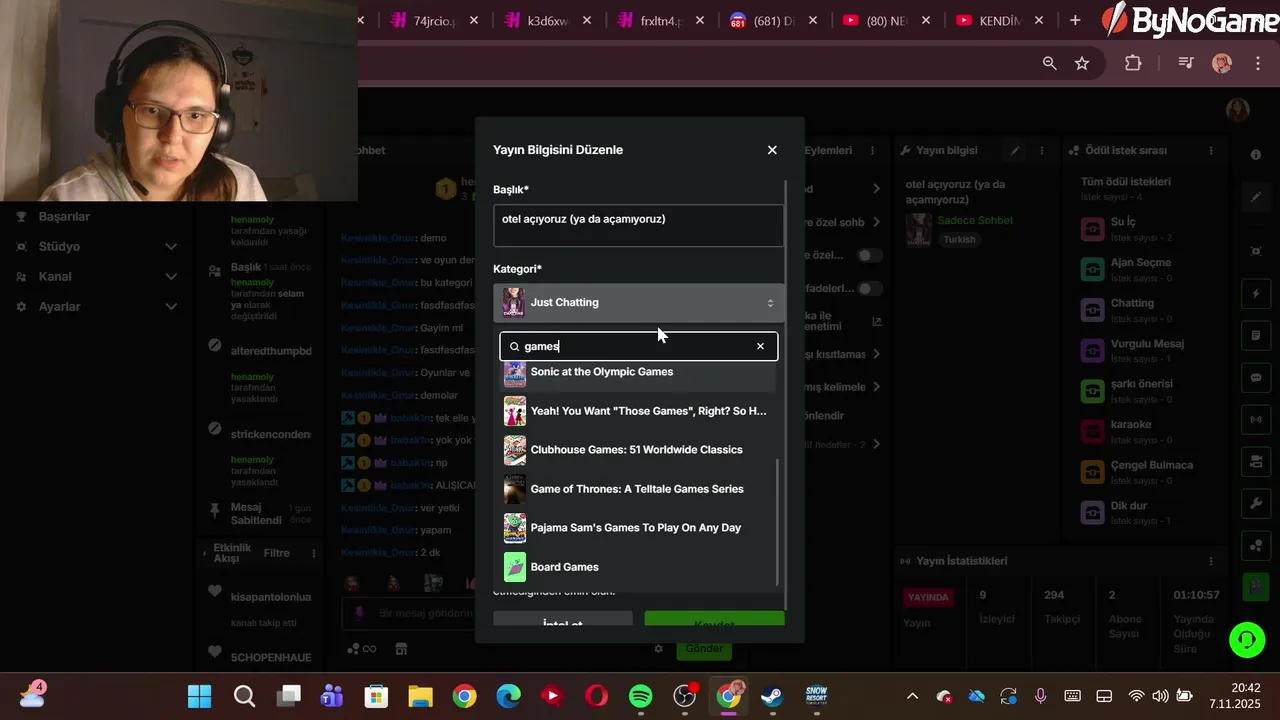1280x720 pixels.
Task: Click the wrench tools icon in the right rail
Action: coord(1256,503)
